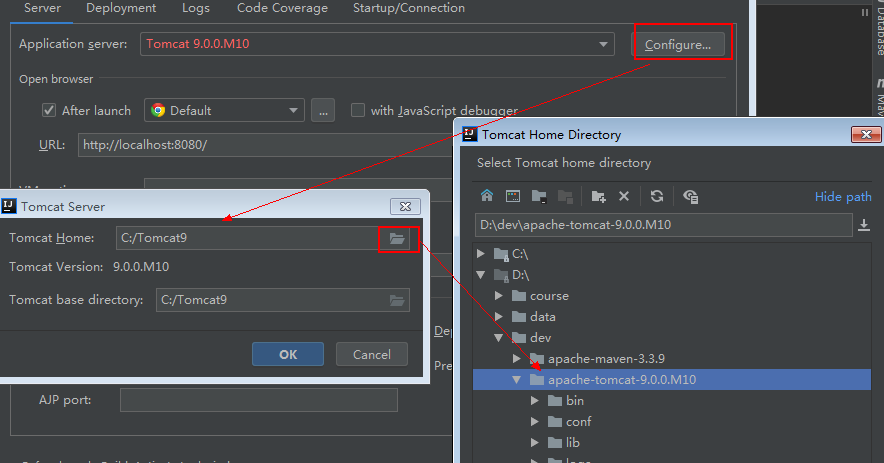Image resolution: width=884 pixels, height=463 pixels.
Task: Open browser options ellipsis button
Action: pos(323,111)
